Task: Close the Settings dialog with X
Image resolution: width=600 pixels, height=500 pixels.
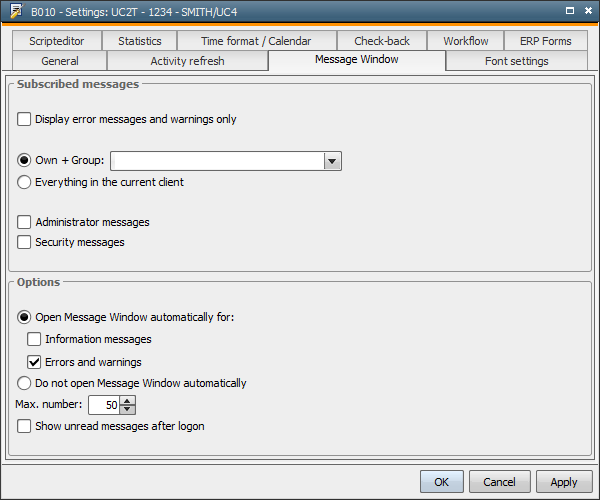Action: [588, 11]
